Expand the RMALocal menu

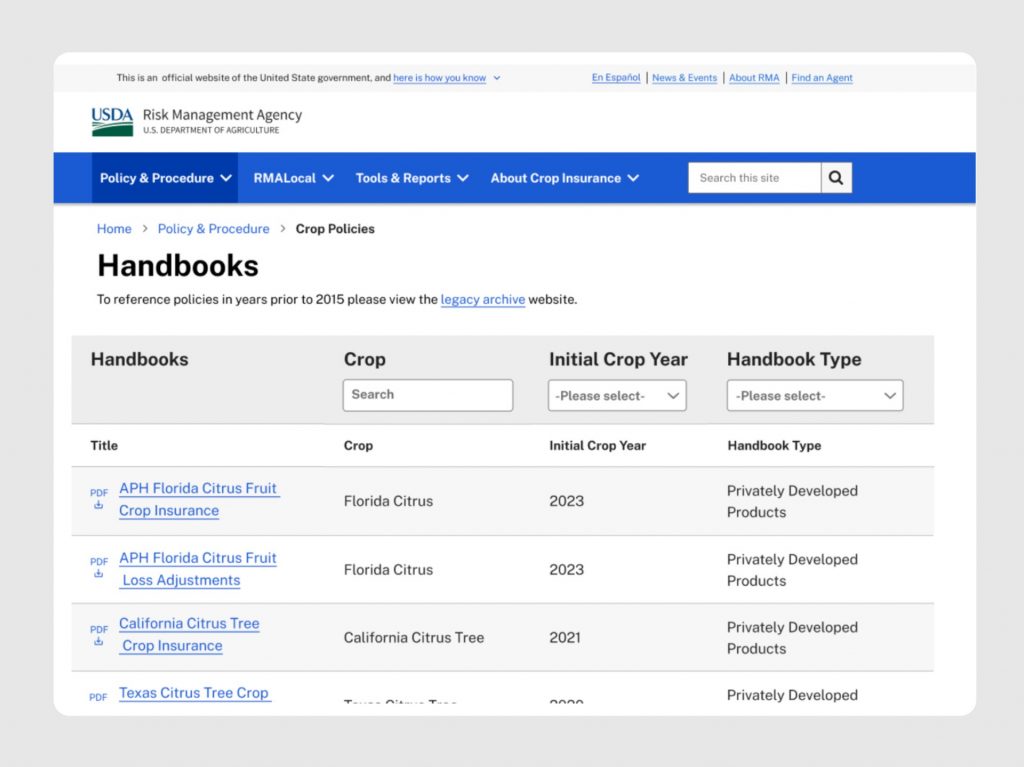click(293, 178)
